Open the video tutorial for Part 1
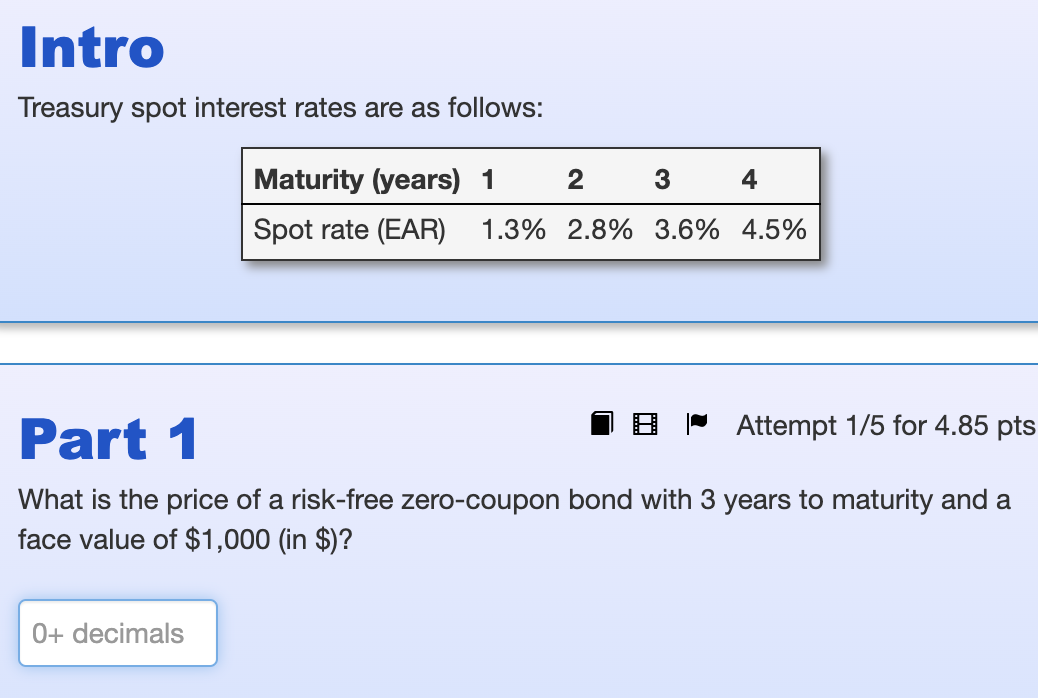Viewport: 1038px width, 698px height. coord(644,423)
